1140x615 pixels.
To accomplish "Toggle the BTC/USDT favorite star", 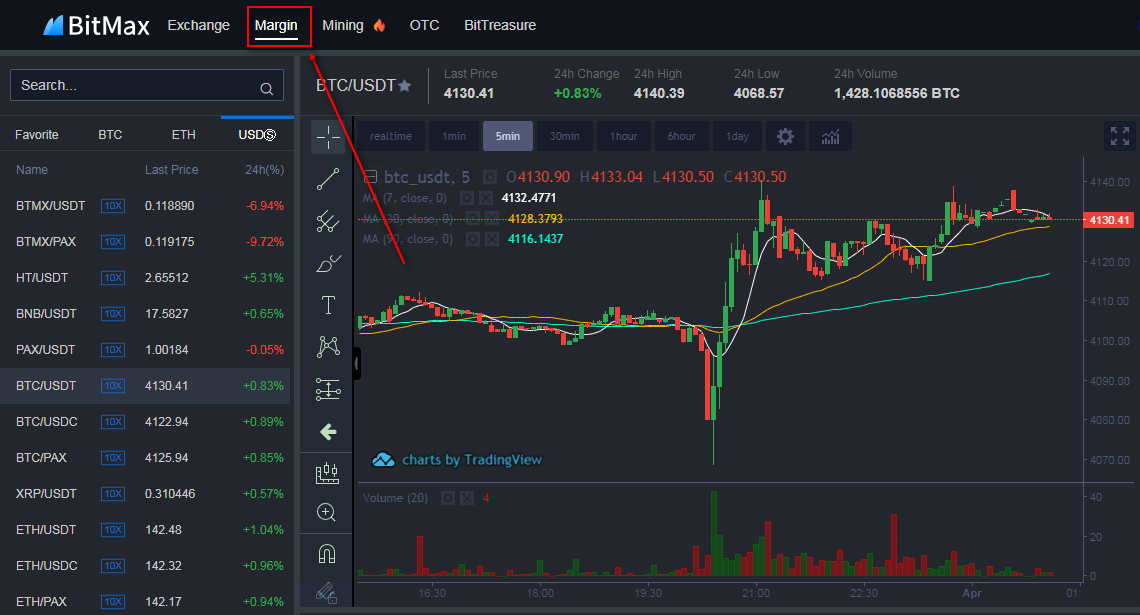I will pyautogui.click(x=405, y=86).
